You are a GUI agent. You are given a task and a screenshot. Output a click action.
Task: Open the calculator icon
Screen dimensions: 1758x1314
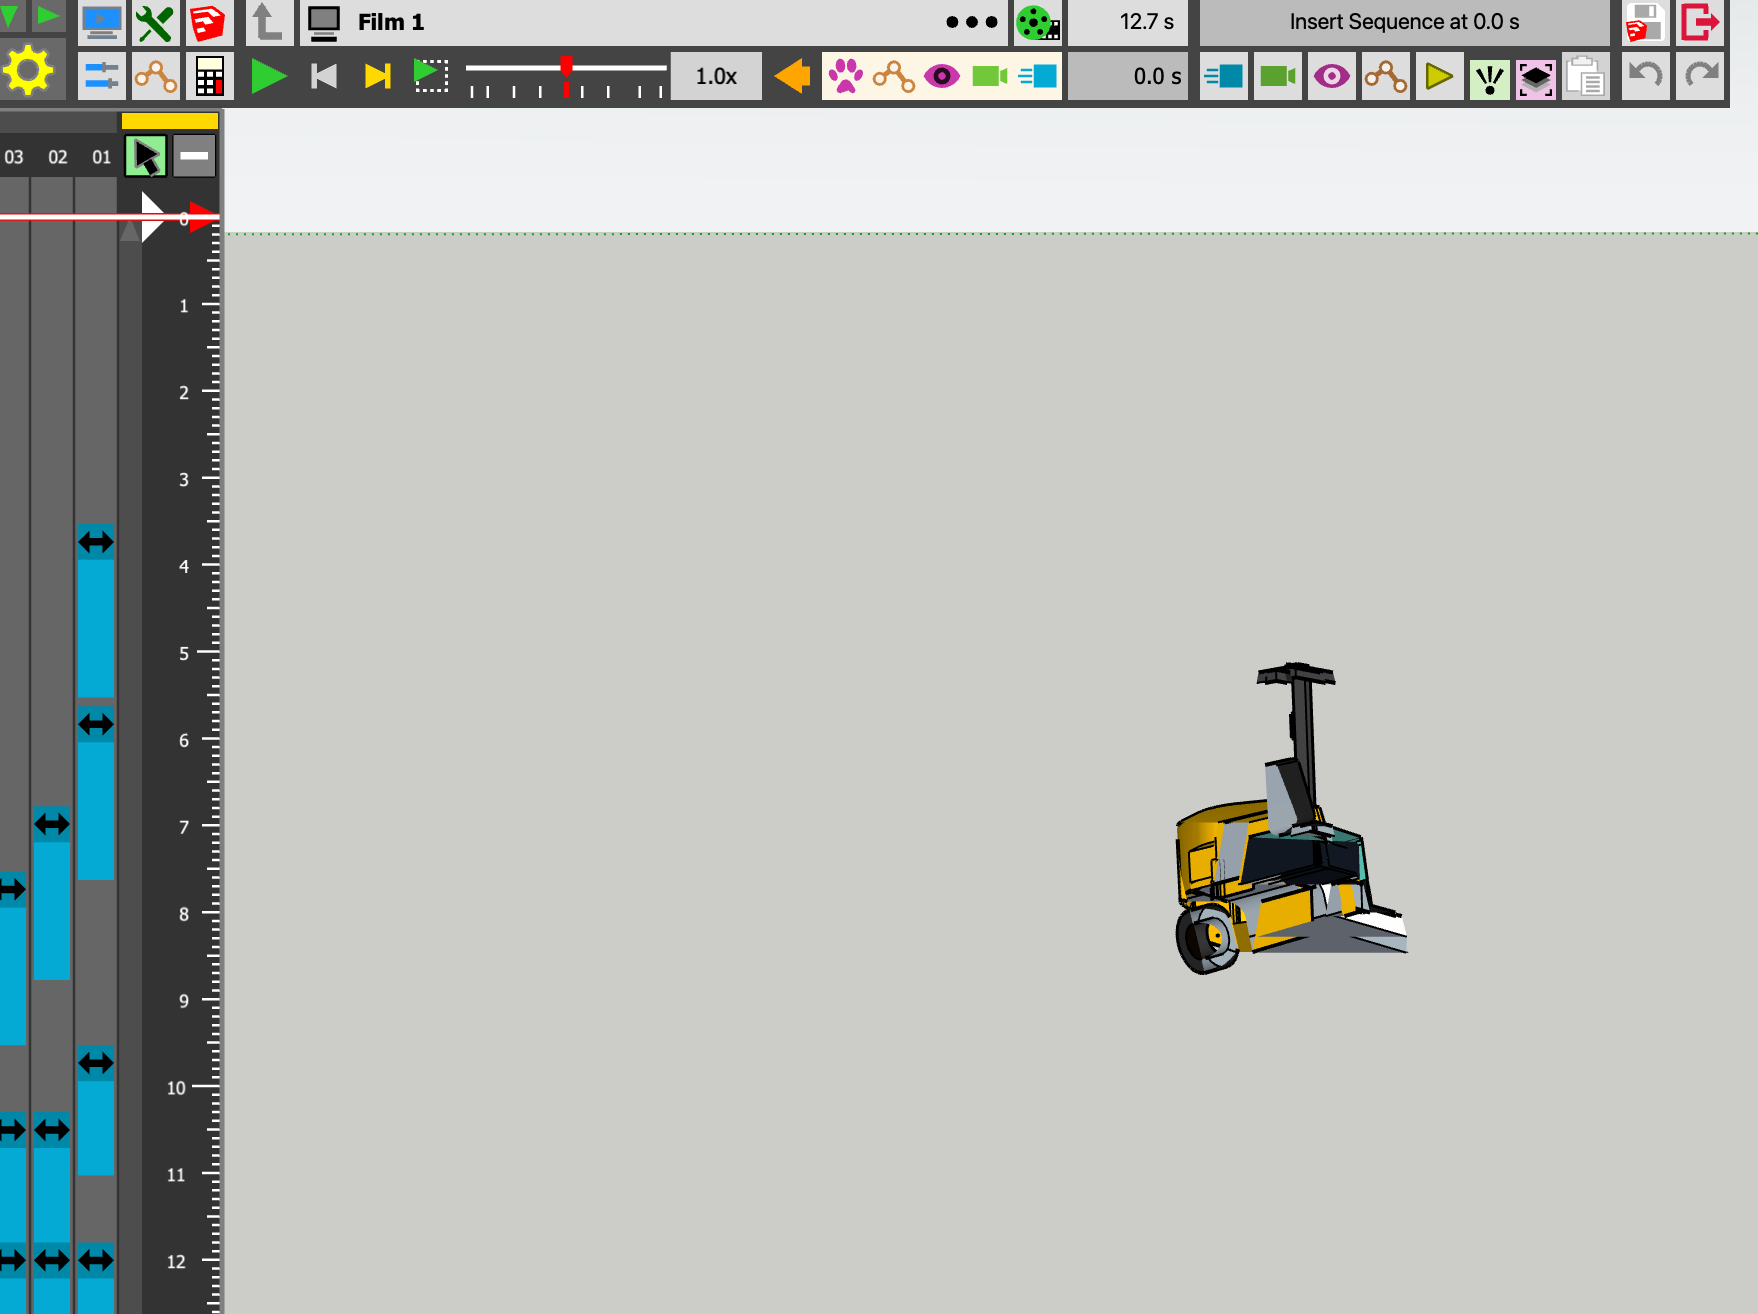click(x=209, y=76)
